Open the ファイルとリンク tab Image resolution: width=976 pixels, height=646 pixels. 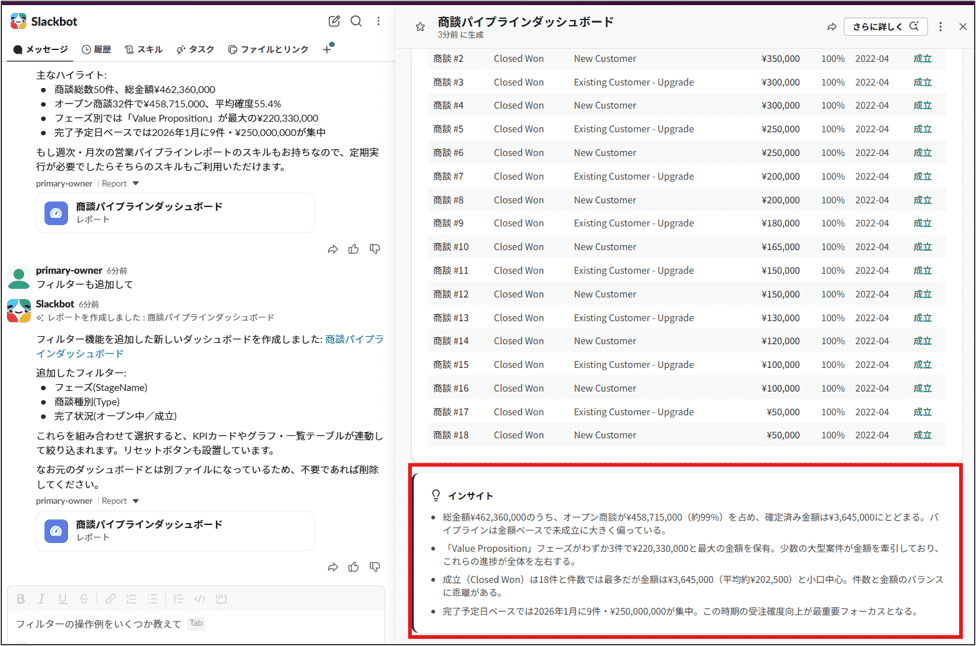point(268,49)
